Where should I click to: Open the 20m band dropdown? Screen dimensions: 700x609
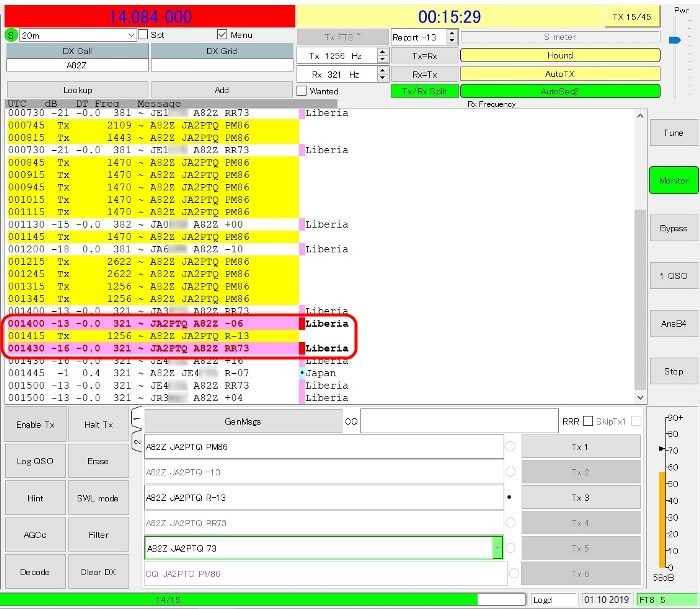tap(78, 35)
